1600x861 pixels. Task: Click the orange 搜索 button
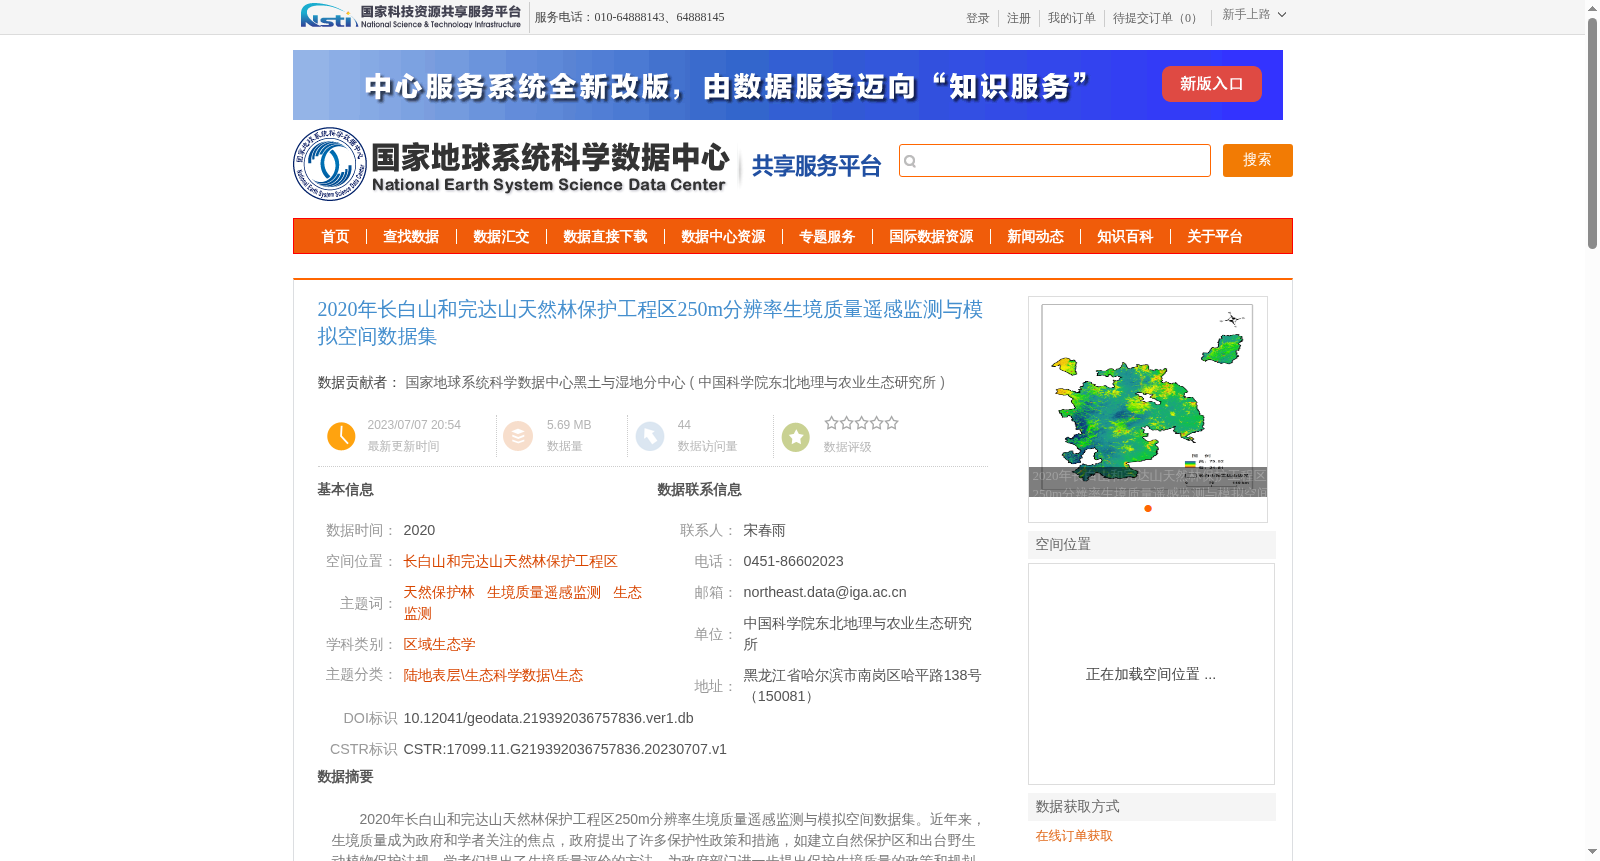point(1258,160)
